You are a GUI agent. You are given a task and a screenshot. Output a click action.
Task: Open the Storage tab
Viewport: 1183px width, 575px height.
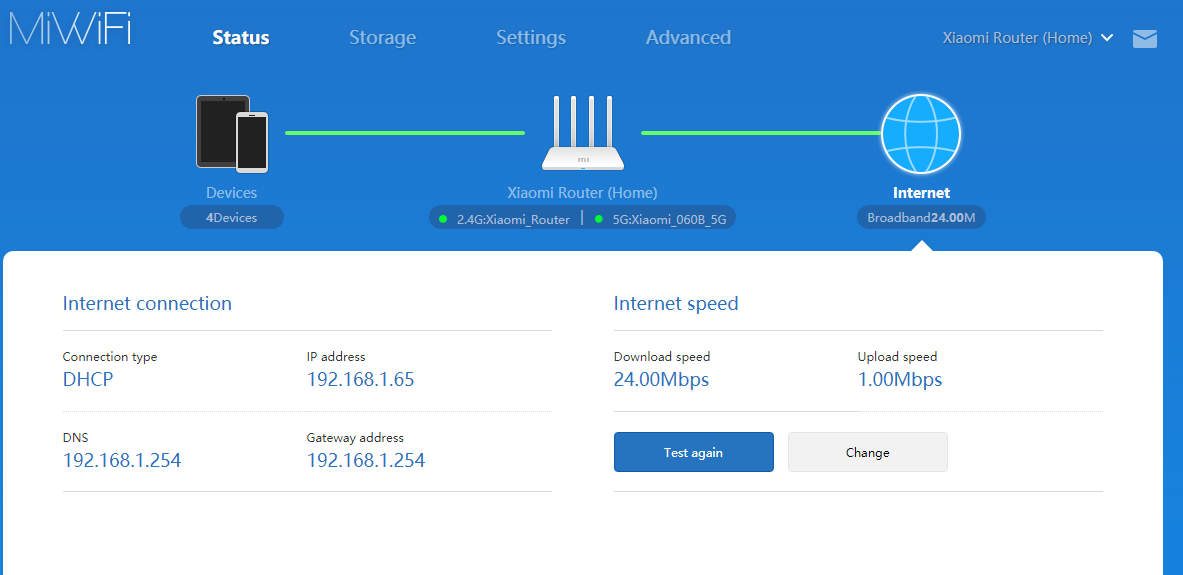[382, 38]
